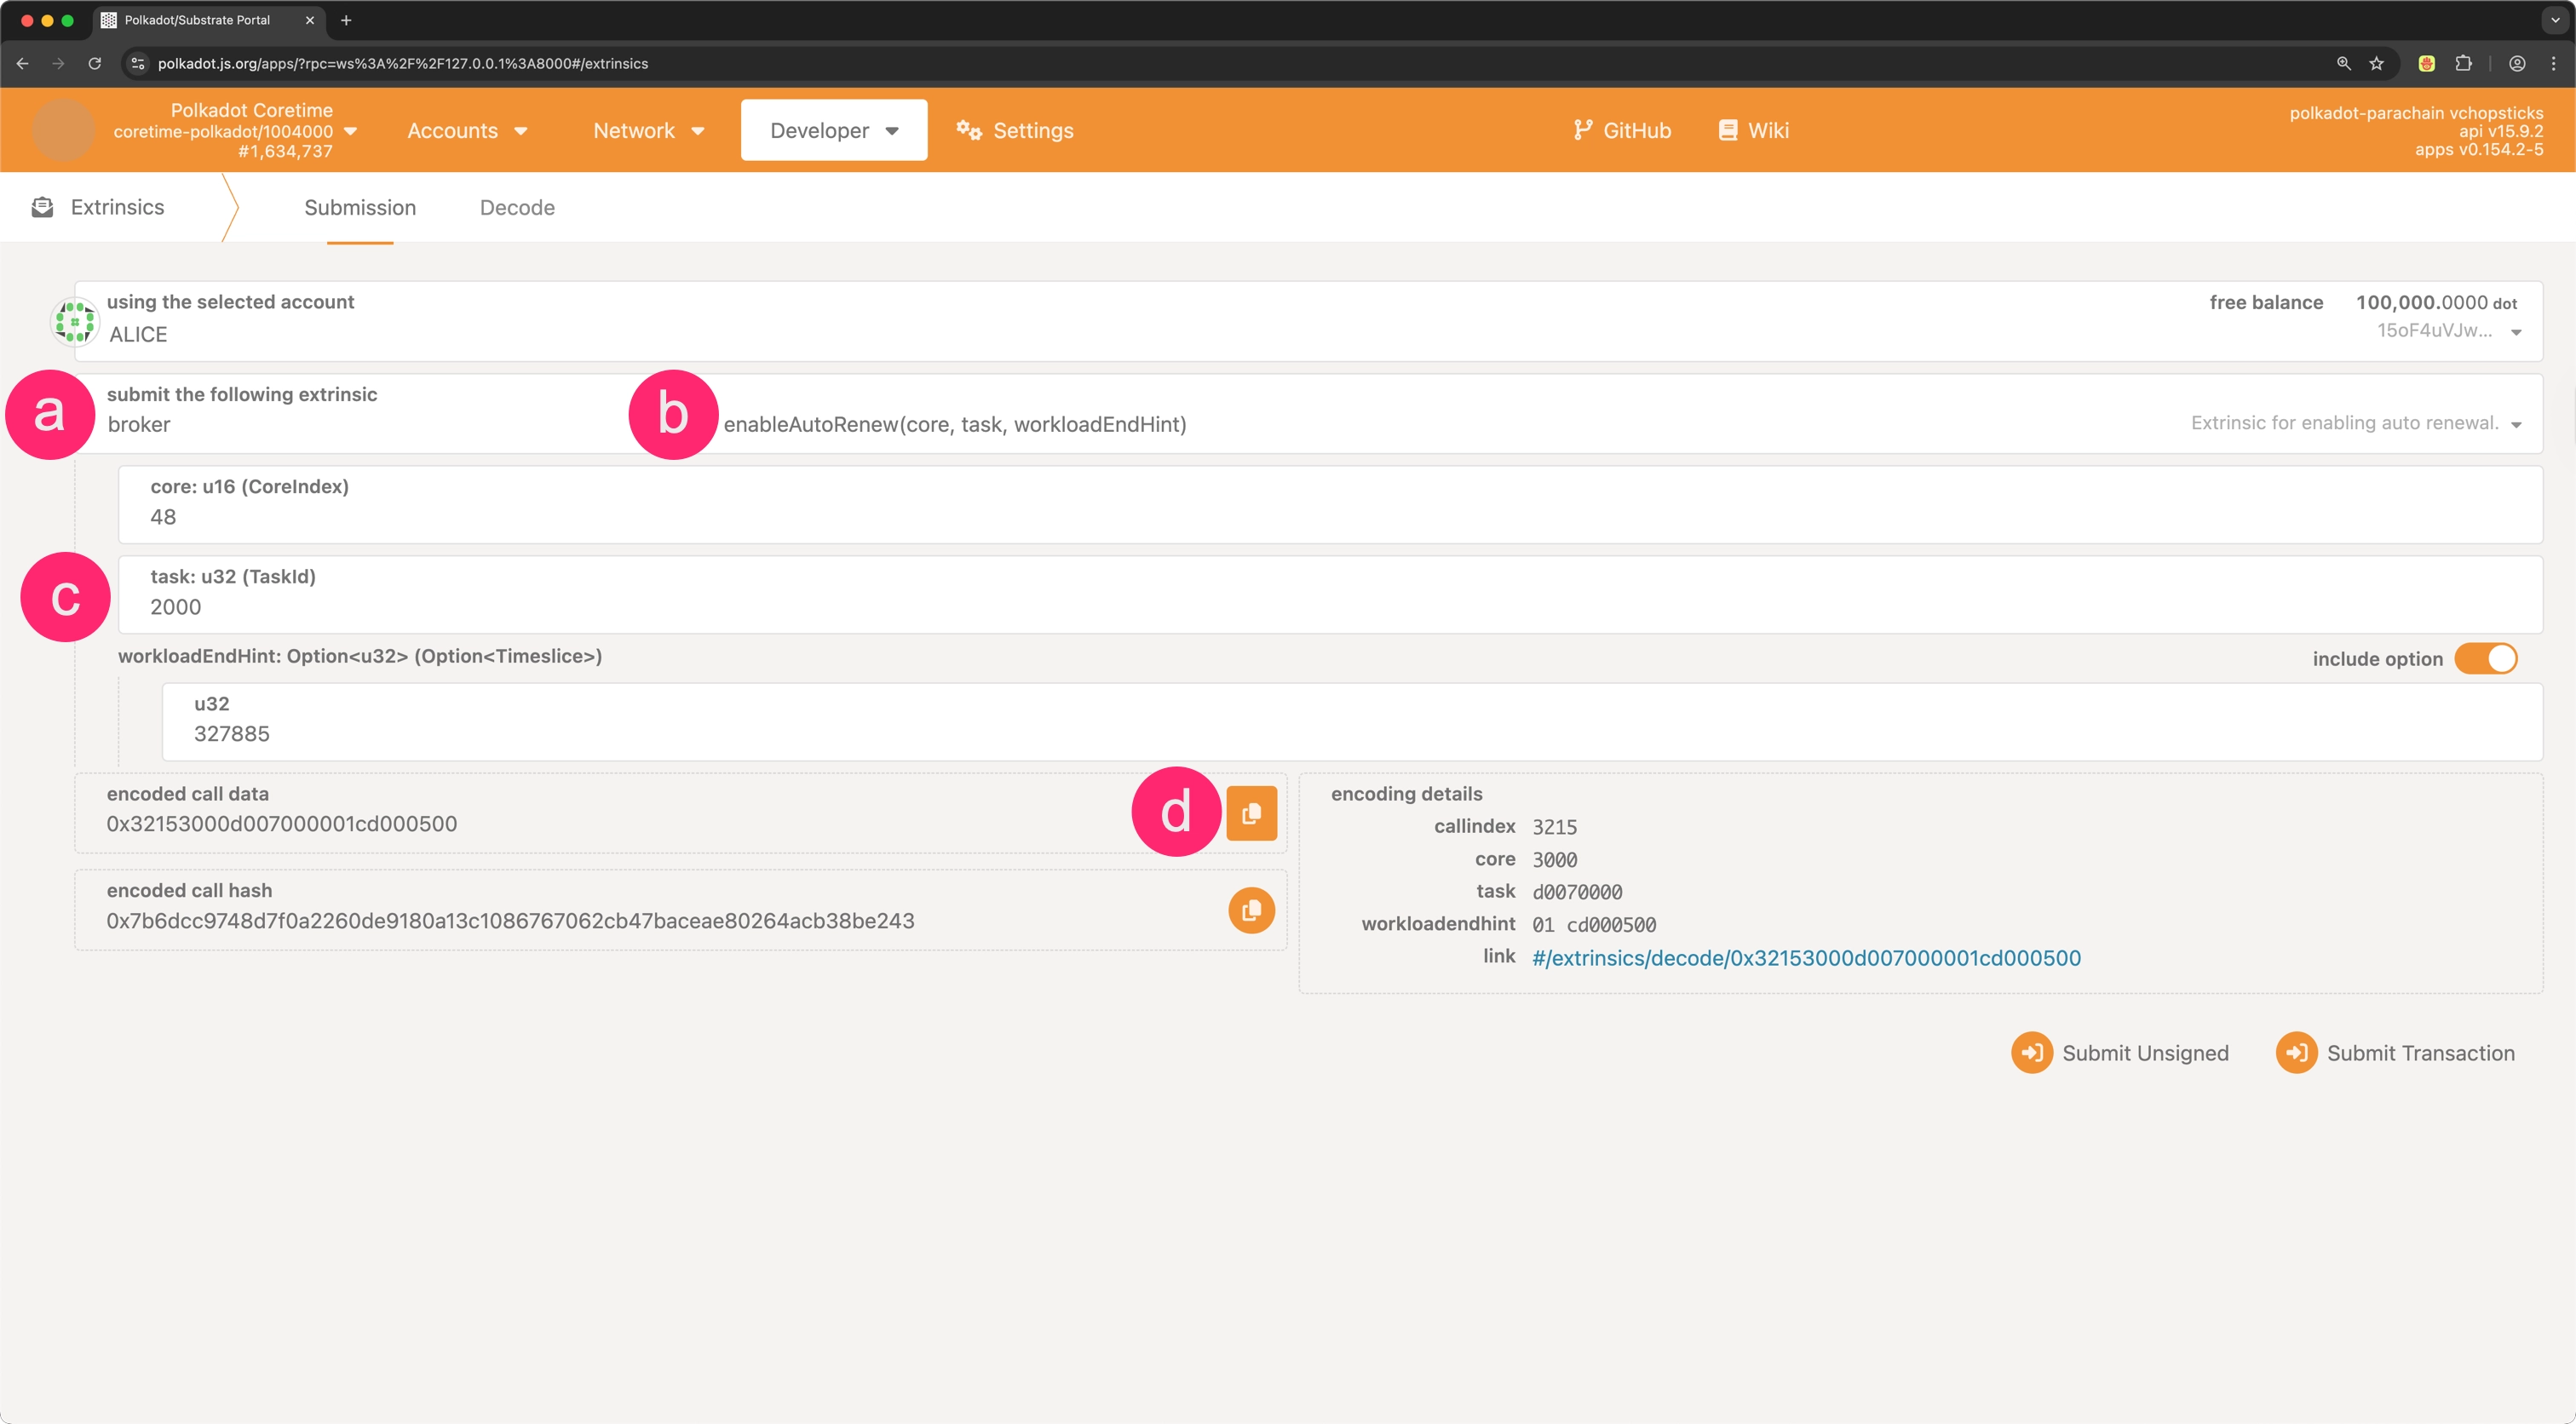
Task: Click Submit Transaction button
Action: tap(2395, 1053)
